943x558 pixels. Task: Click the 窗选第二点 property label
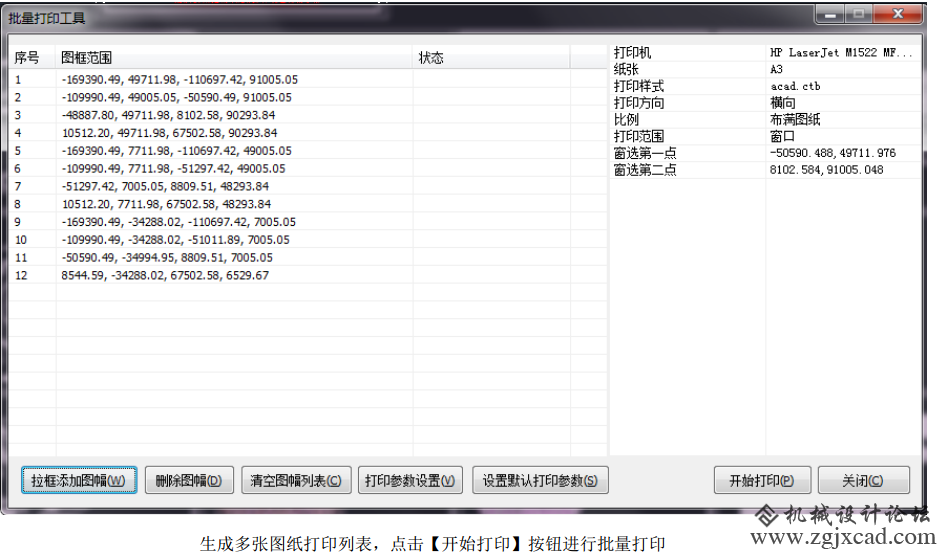click(x=645, y=170)
